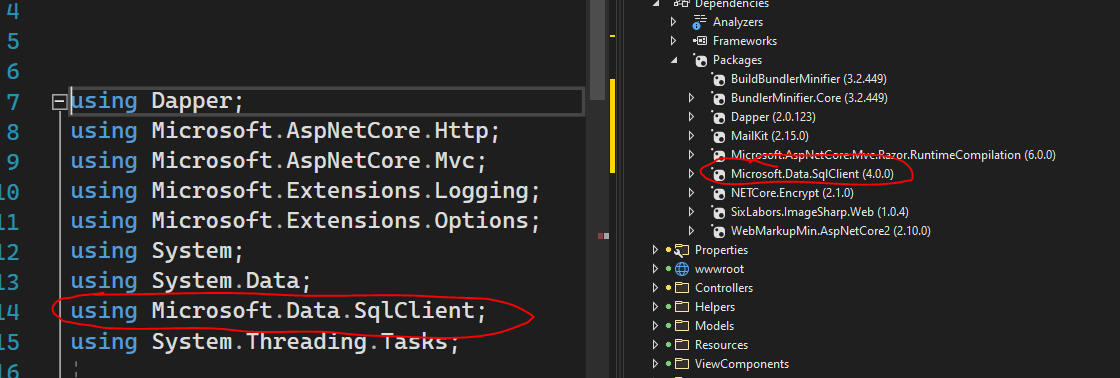Click 'Microsoft.Extensions.Options' in the code
Image resolution: width=1120 pixels, height=378 pixels.
coord(341,222)
